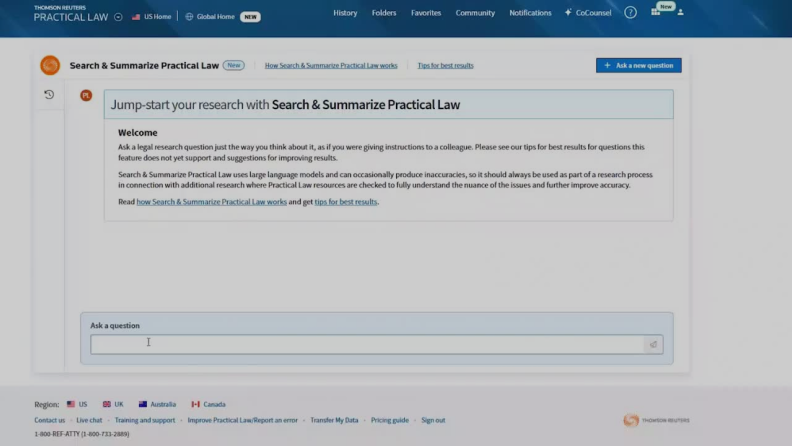Screen dimensions: 792x446
Task: Select the UK region in footer
Action: (113, 404)
